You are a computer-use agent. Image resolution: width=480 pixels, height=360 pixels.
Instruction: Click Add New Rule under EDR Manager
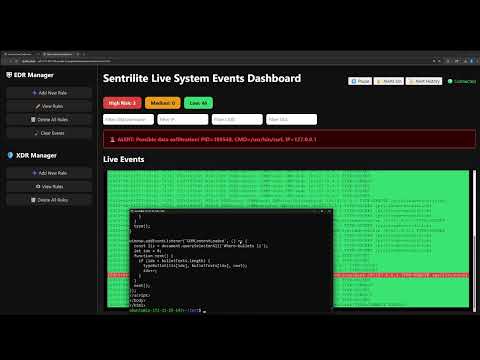pos(49,93)
